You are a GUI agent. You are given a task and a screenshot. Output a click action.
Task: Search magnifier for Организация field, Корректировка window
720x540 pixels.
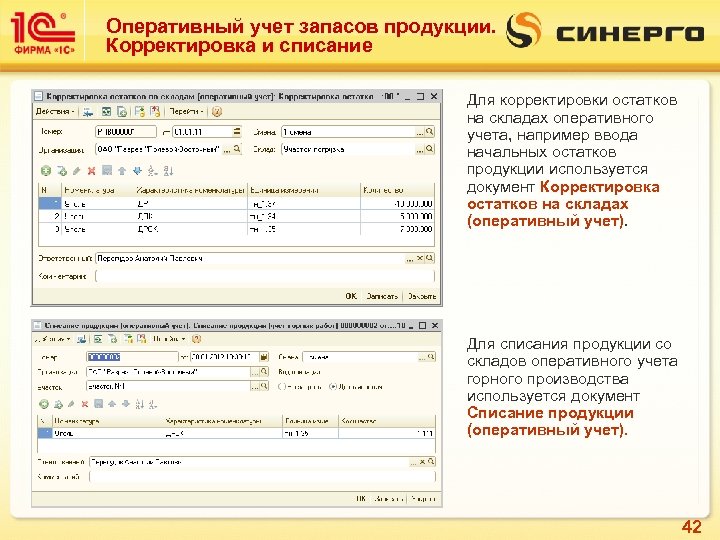(x=237, y=149)
